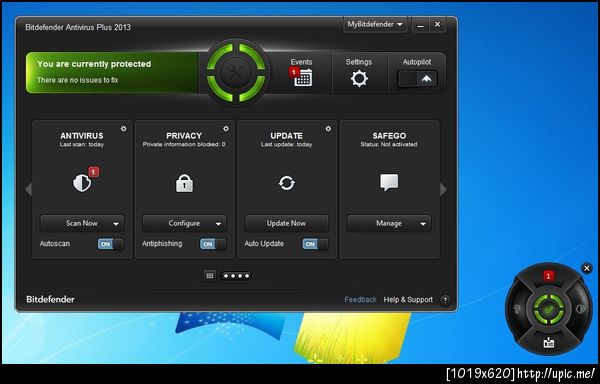This screenshot has width=600, height=384.
Task: Click the Bitdefender logo at bottom
Action: (x=50, y=299)
